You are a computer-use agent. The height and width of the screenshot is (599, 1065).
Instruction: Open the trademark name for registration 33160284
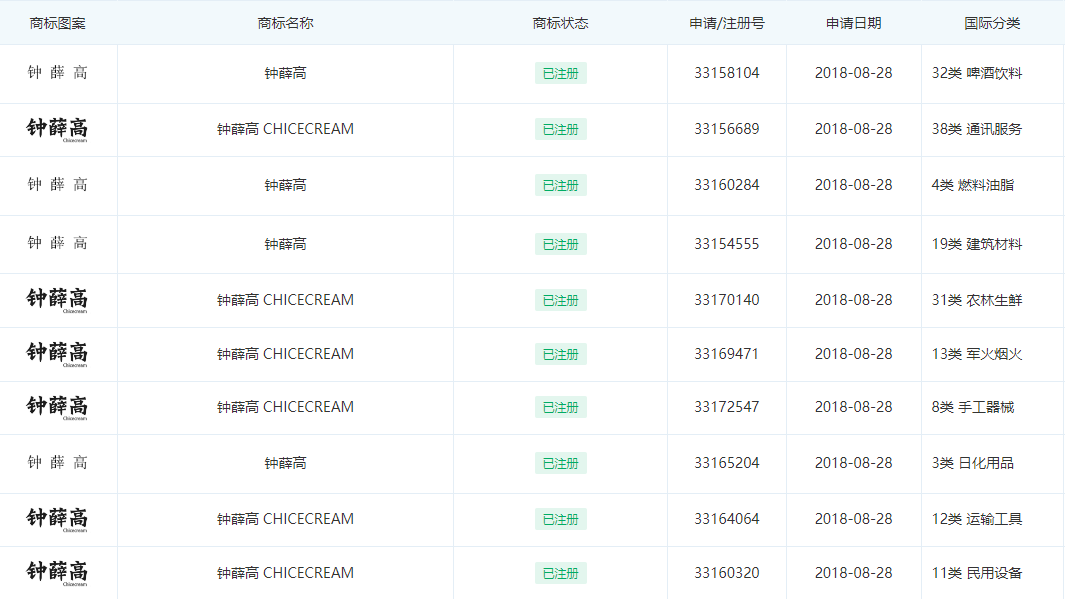(285, 185)
